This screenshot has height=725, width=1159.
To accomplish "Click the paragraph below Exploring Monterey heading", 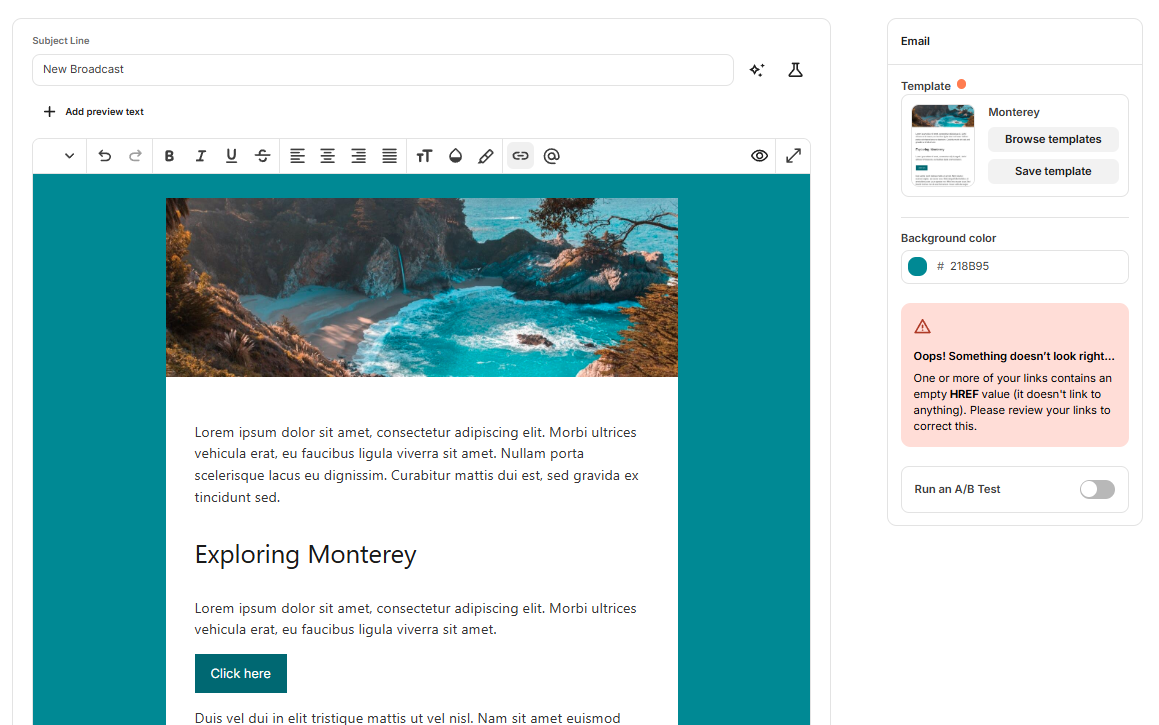I will (415, 619).
